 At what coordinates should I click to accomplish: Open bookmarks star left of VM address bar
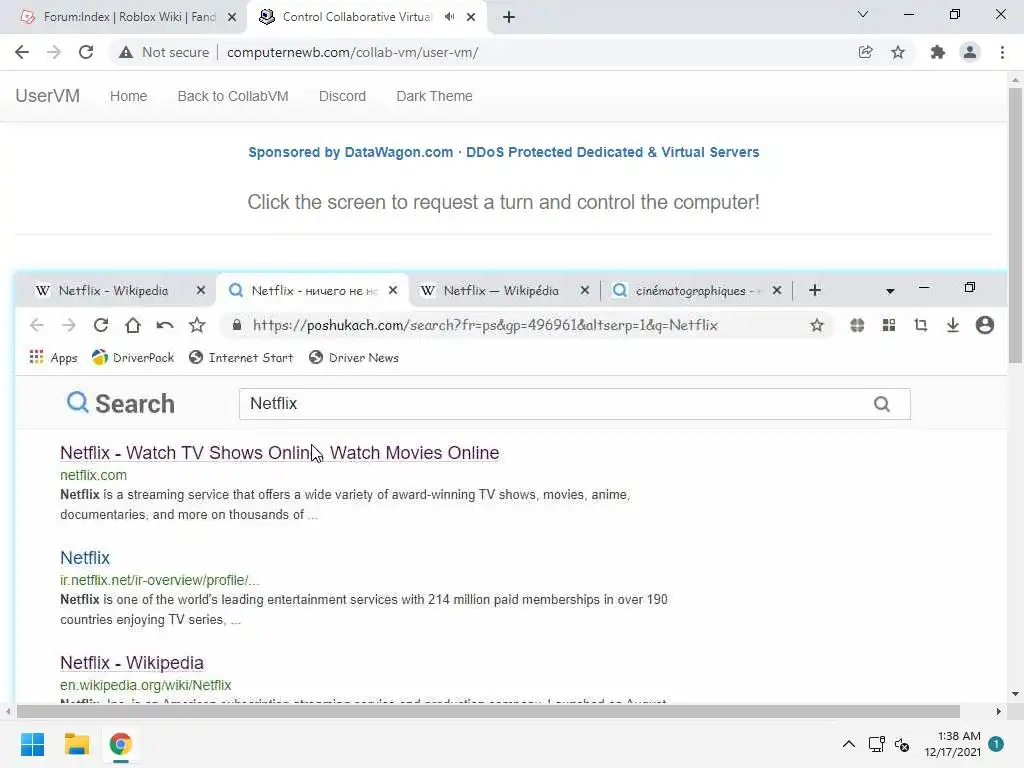197,325
